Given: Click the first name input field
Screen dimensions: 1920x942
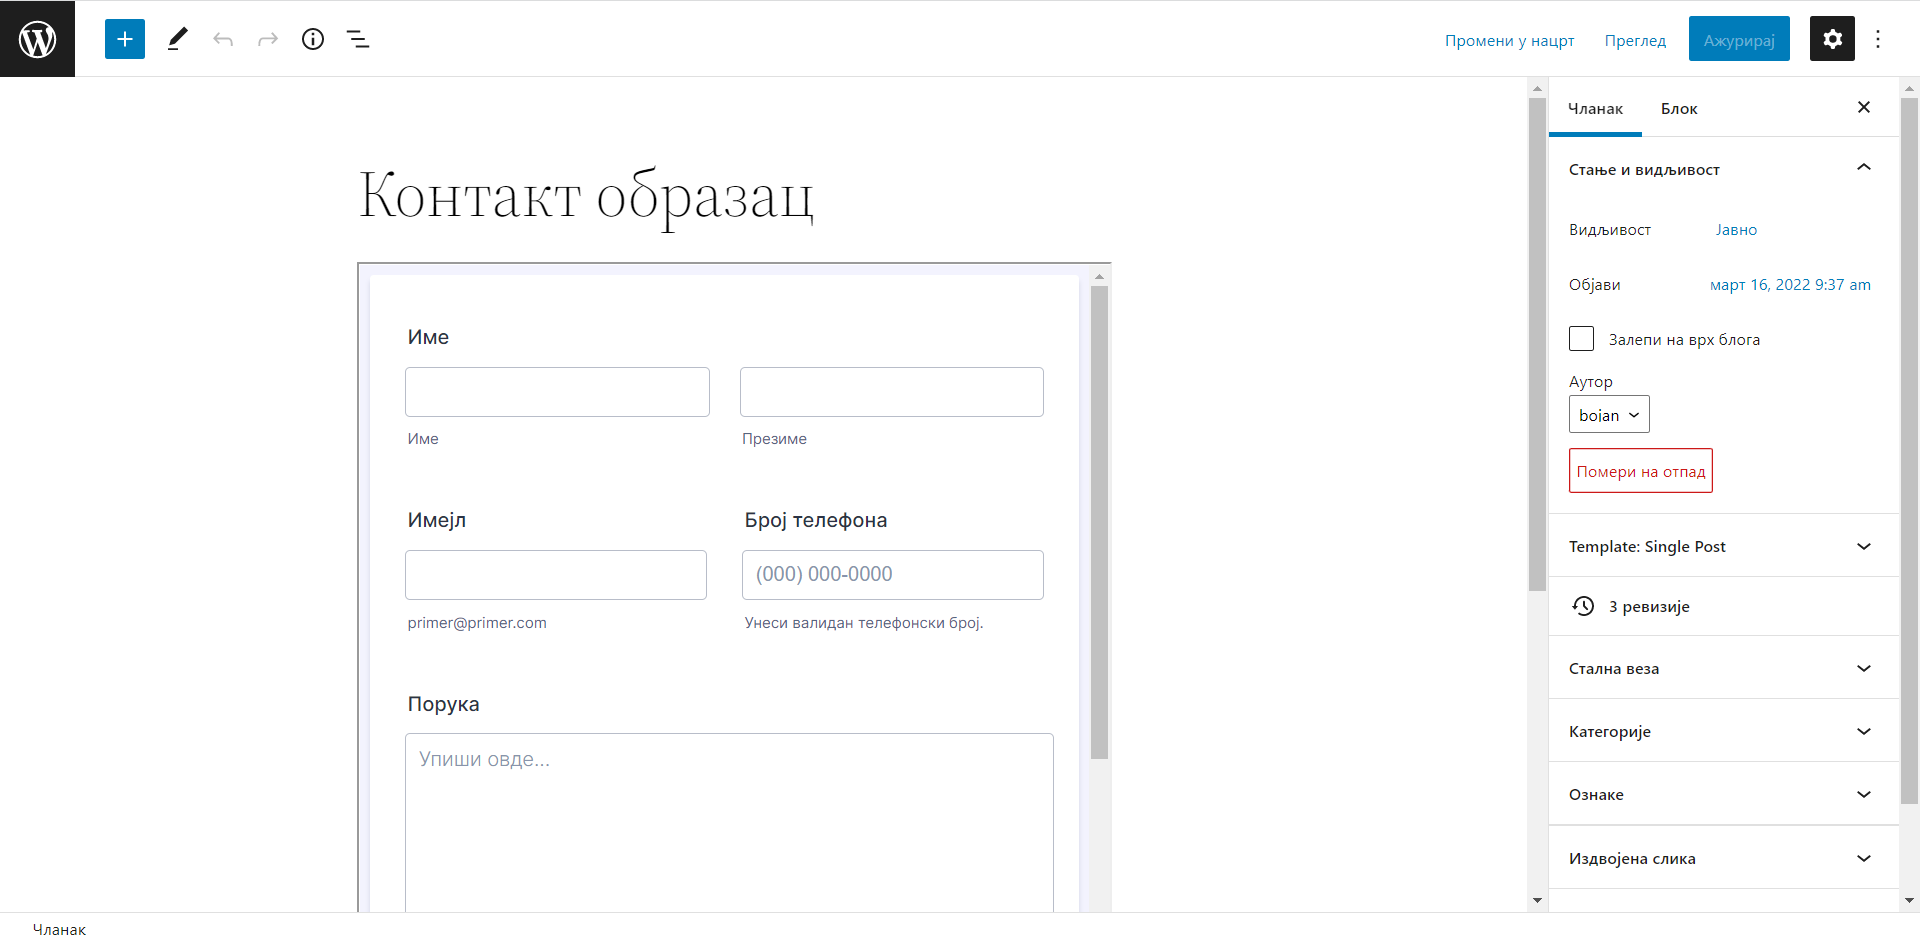Looking at the screenshot, I should 557,392.
